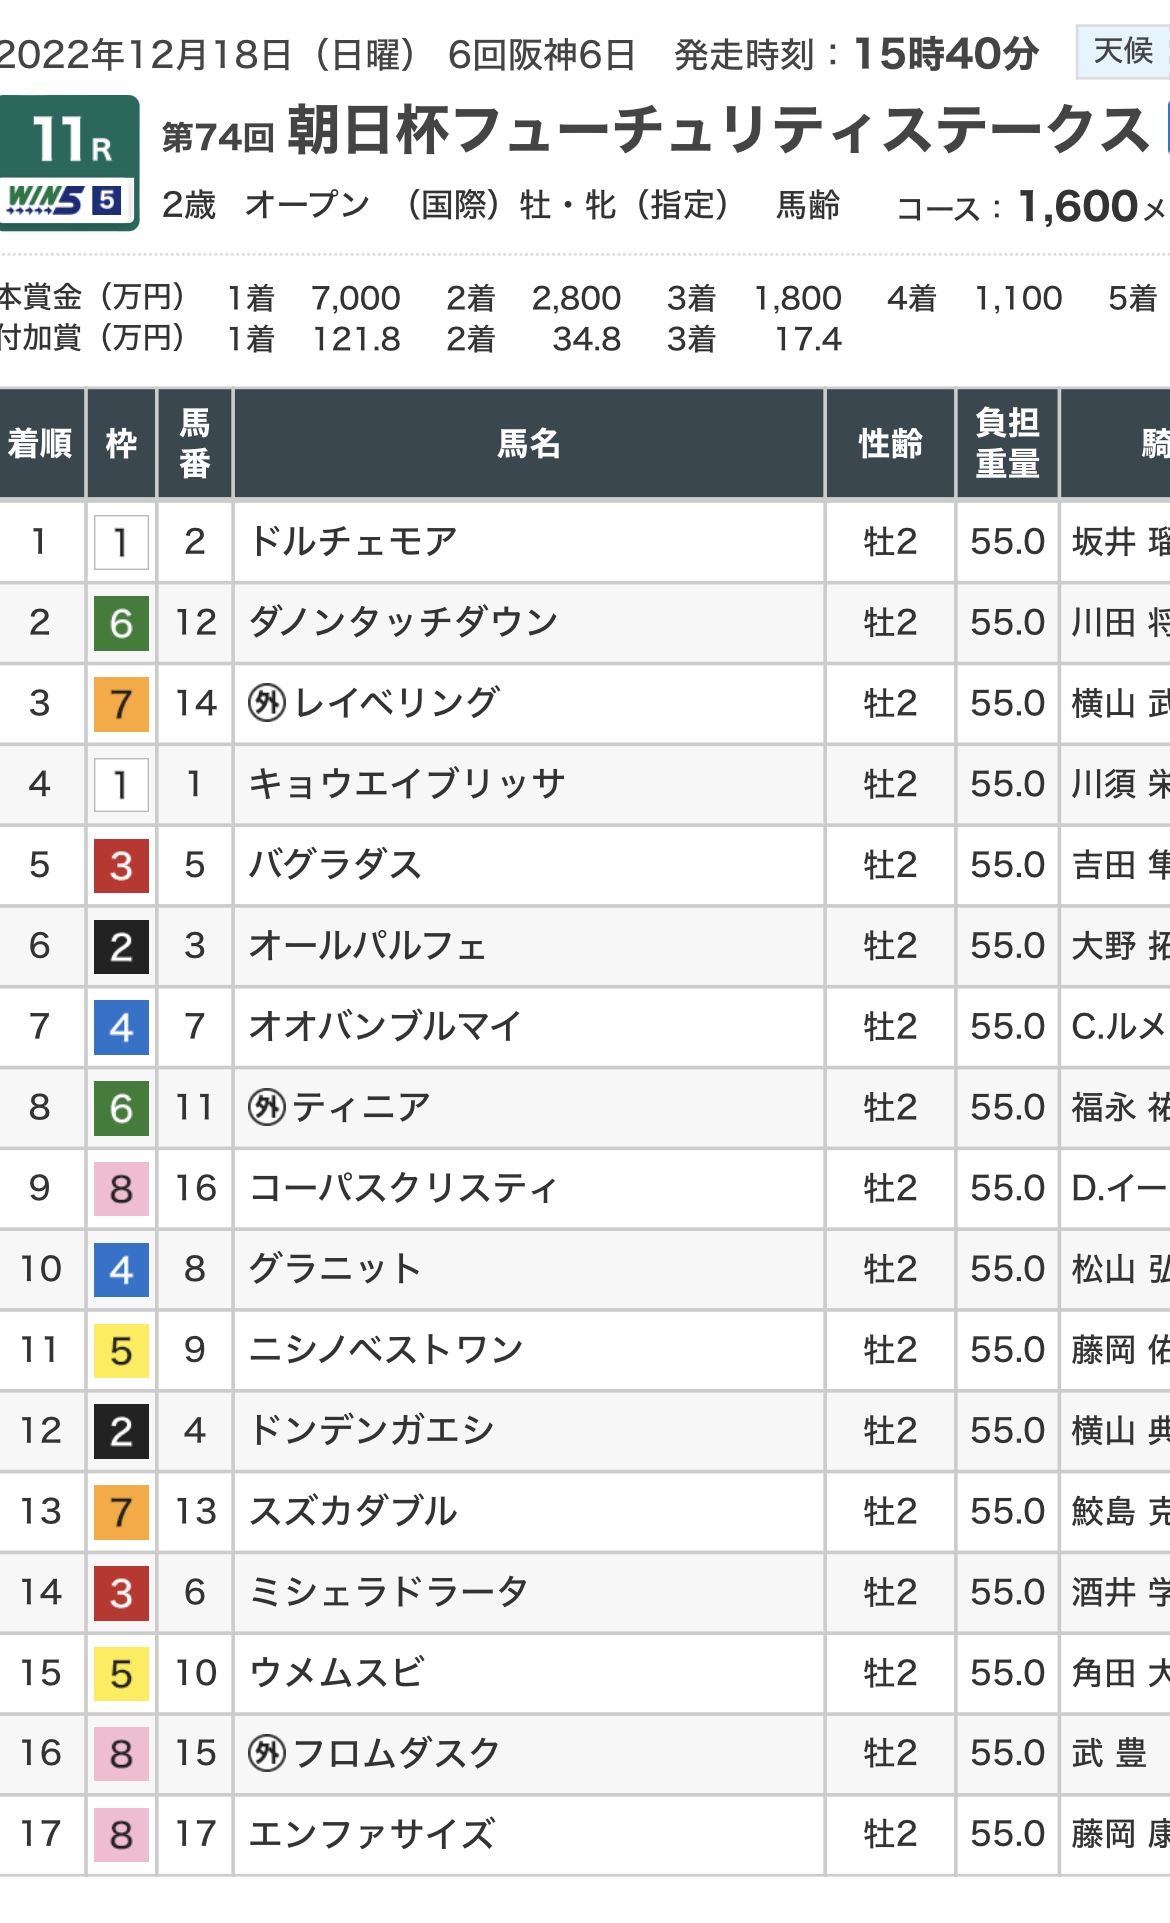Screen dimensions: 1170x1923
Task: Click the green 11R race number badge
Action: [69, 162]
